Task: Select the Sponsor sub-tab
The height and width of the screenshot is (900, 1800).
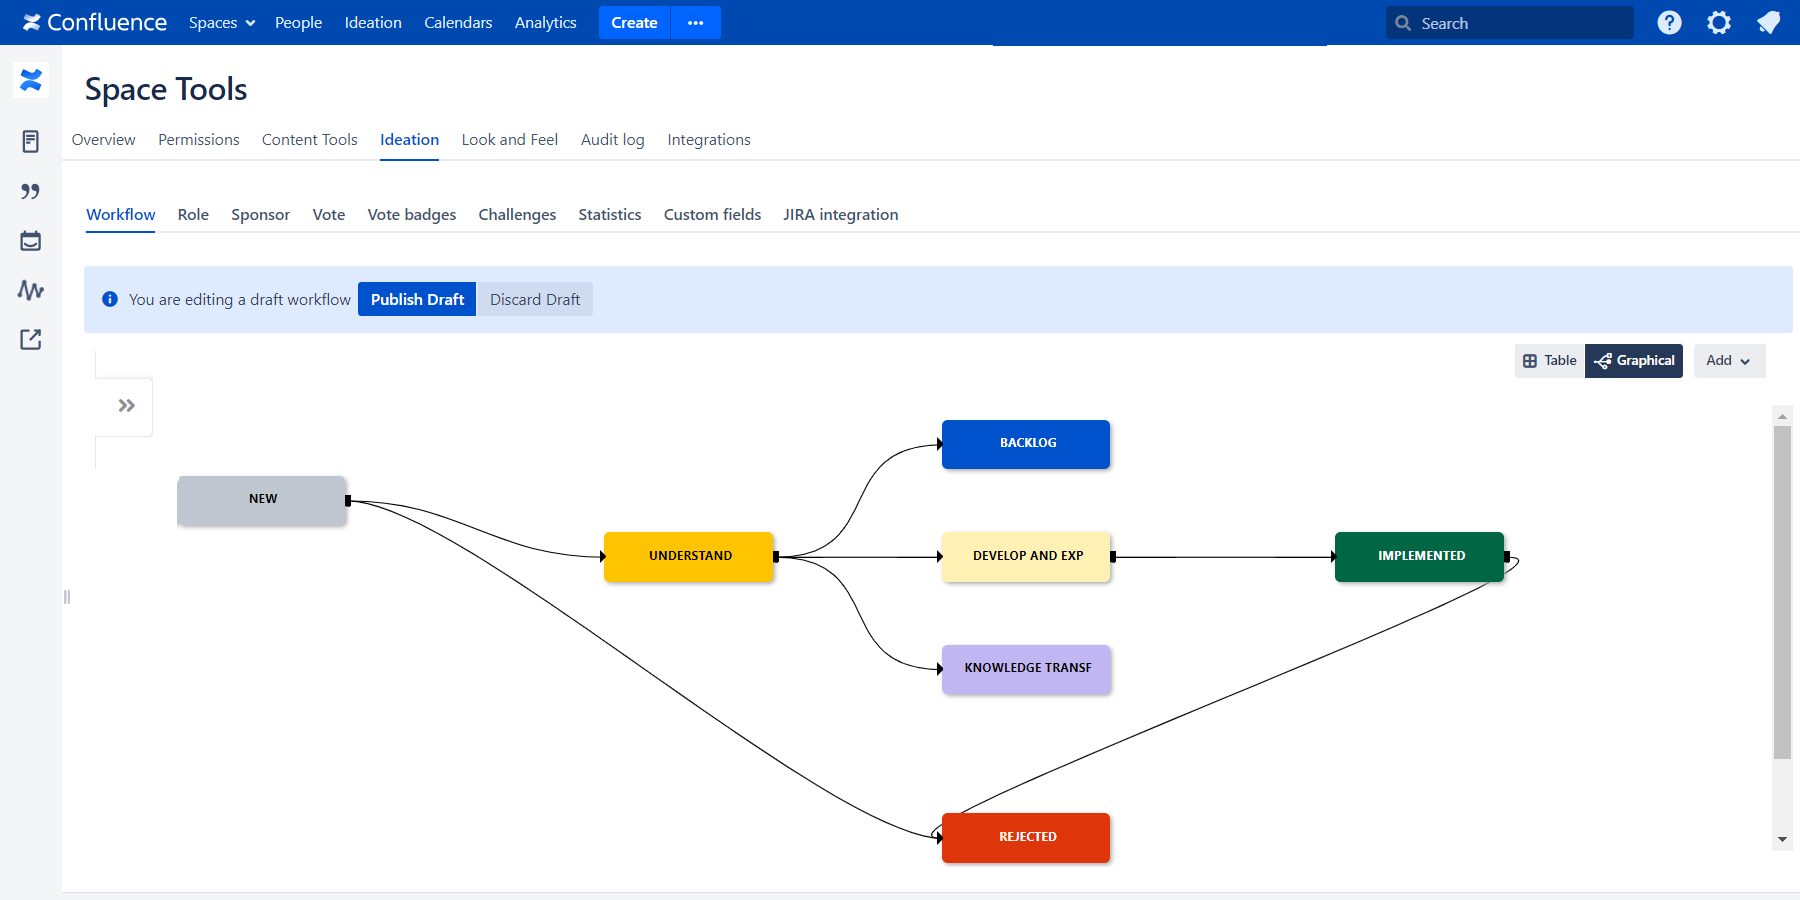Action: tap(260, 214)
